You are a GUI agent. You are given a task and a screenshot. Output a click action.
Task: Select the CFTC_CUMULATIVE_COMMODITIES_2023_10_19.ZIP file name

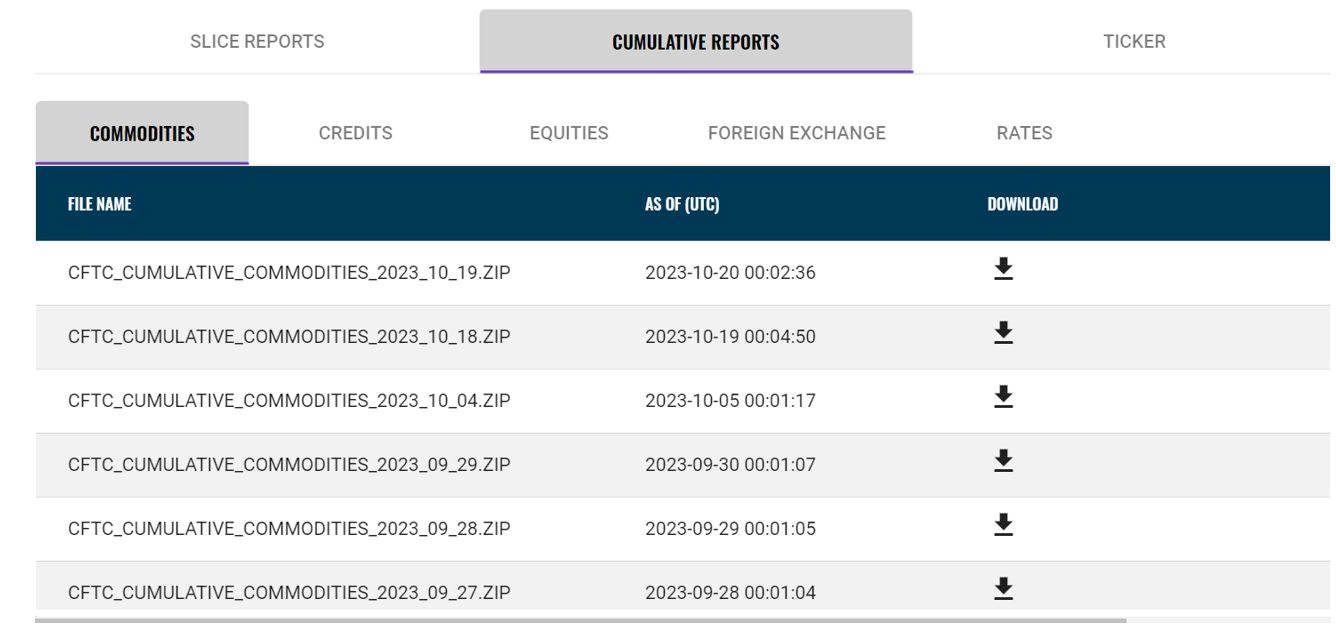(289, 272)
